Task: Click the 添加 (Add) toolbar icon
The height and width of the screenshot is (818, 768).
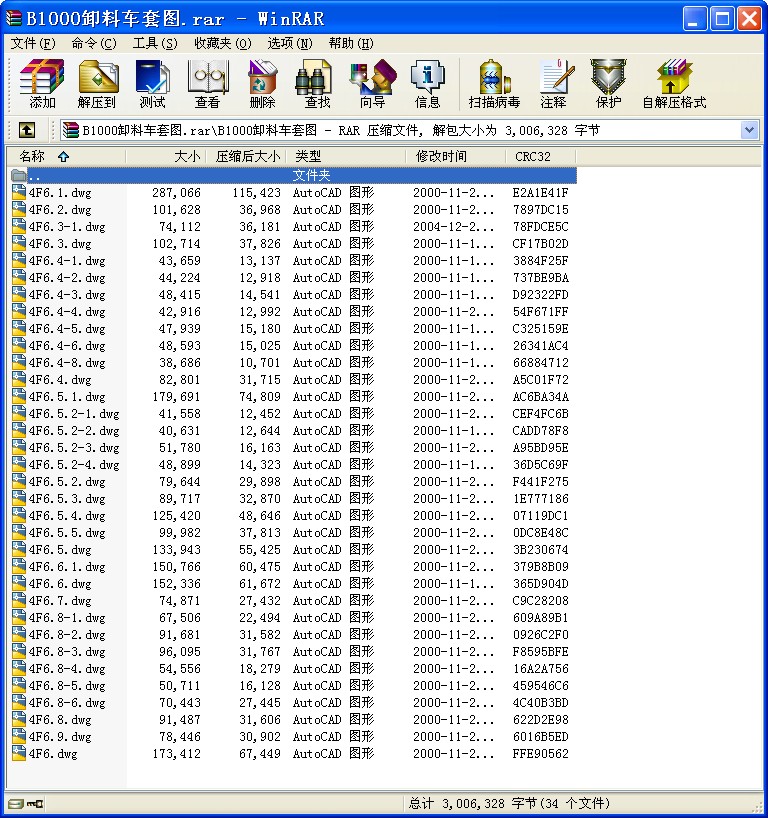Action: pyautogui.click(x=42, y=77)
